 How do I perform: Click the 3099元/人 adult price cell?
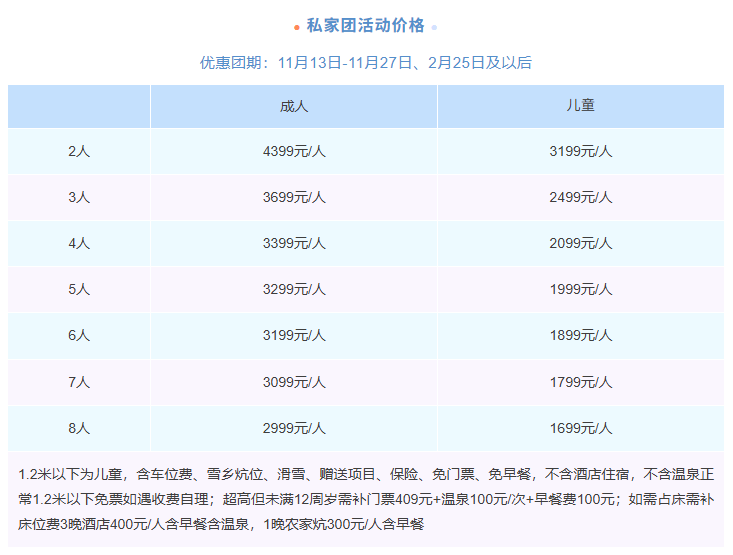coord(293,382)
